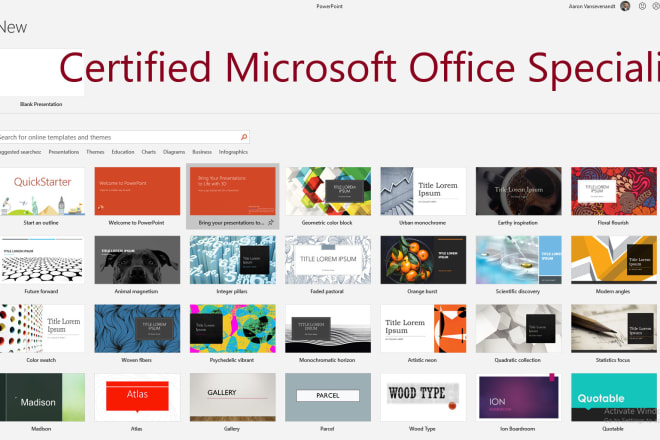Pick the Modern angles template

point(614,260)
